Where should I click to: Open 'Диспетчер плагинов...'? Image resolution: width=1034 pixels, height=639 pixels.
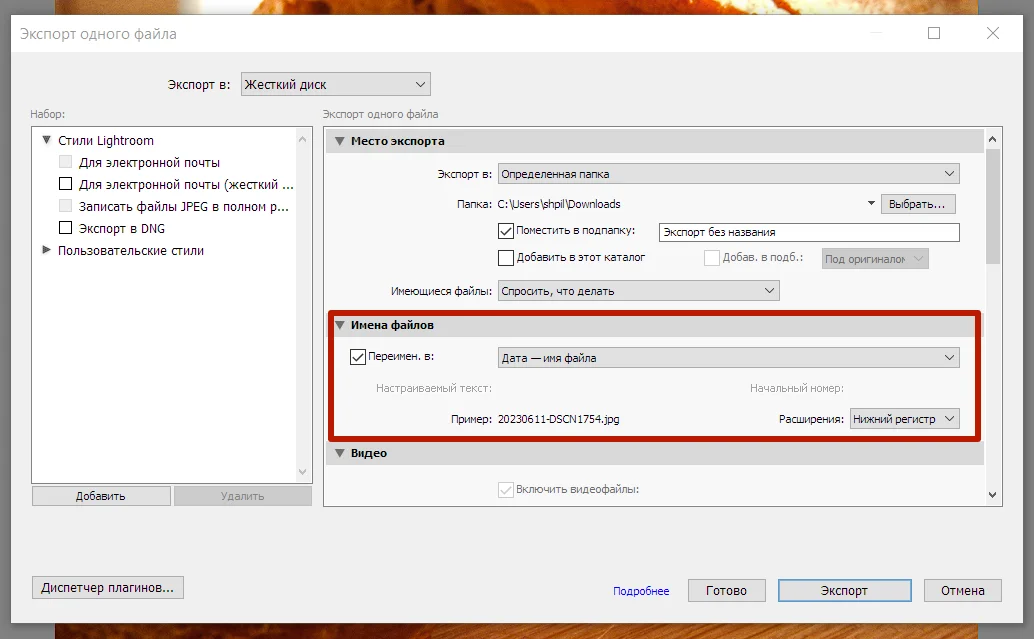pyautogui.click(x=107, y=588)
